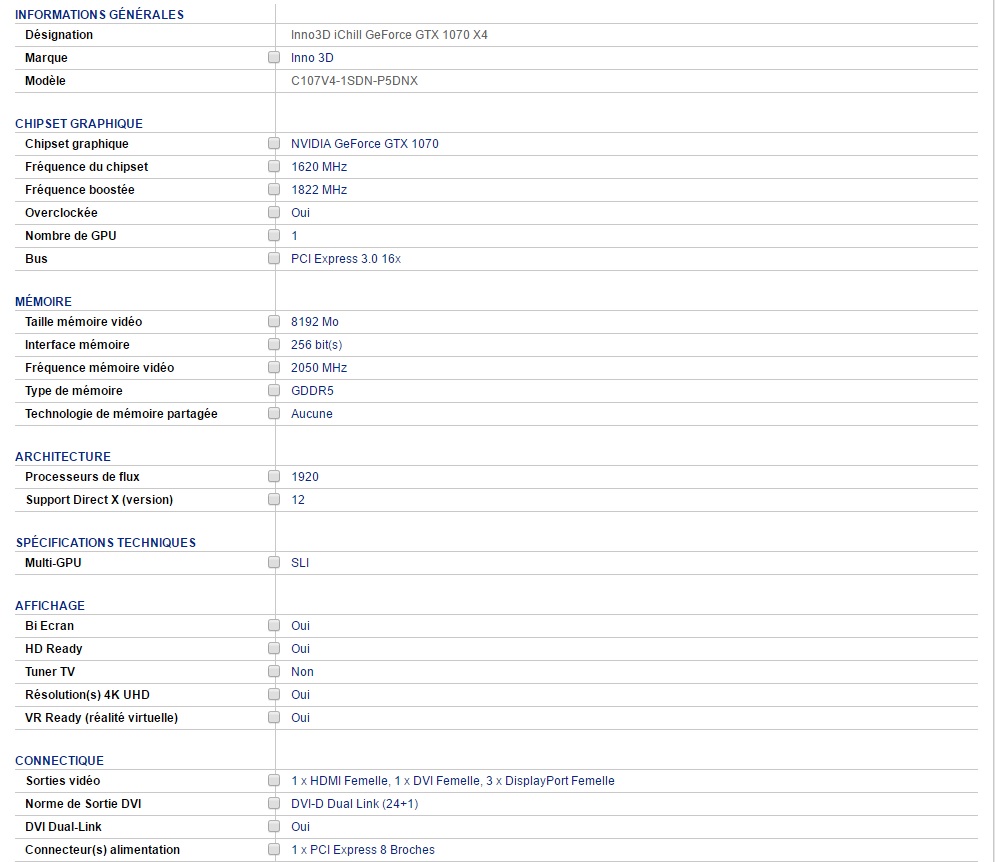The width and height of the screenshot is (995, 862).
Task: Check the box next to Marque Inno 3D
Action: (274, 58)
